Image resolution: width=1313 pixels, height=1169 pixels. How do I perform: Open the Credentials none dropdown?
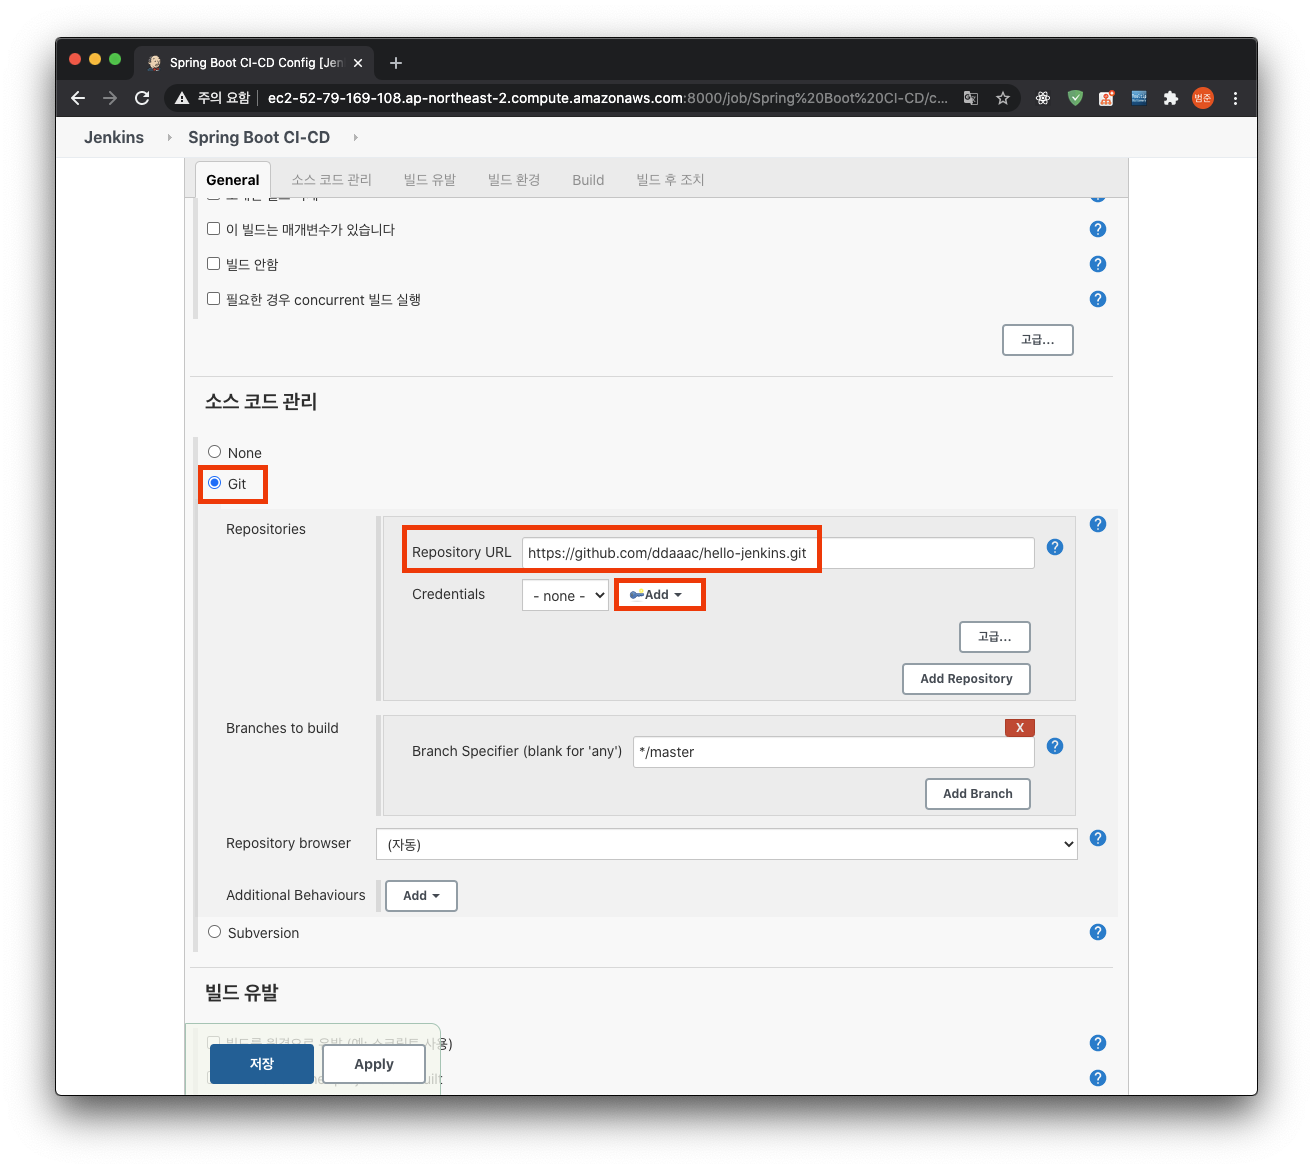coord(565,595)
